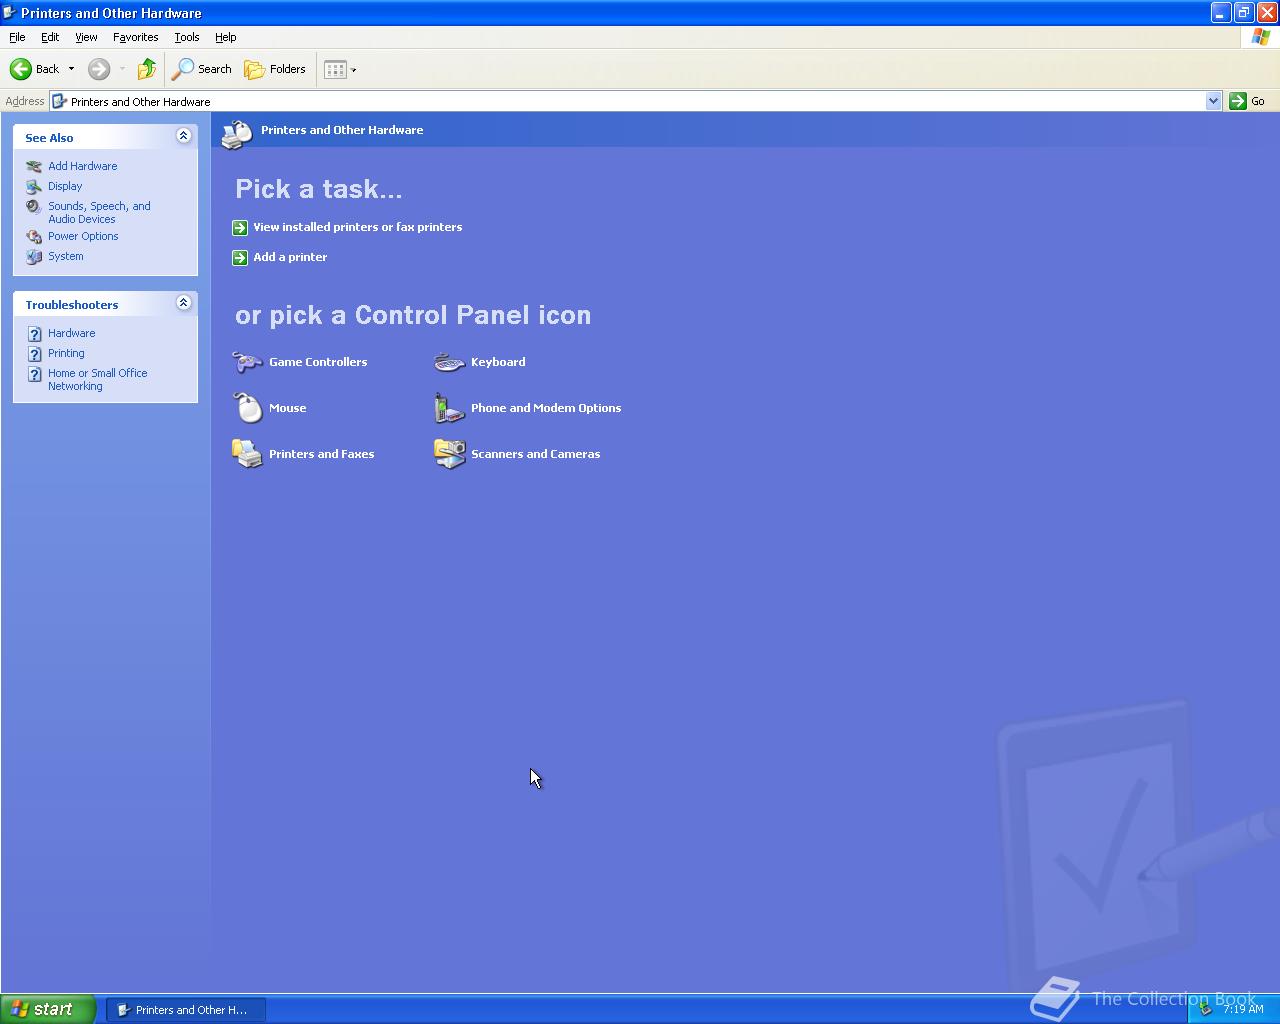This screenshot has width=1280, height=1024.
Task: Open the Printing troubleshooter link
Action: [66, 353]
